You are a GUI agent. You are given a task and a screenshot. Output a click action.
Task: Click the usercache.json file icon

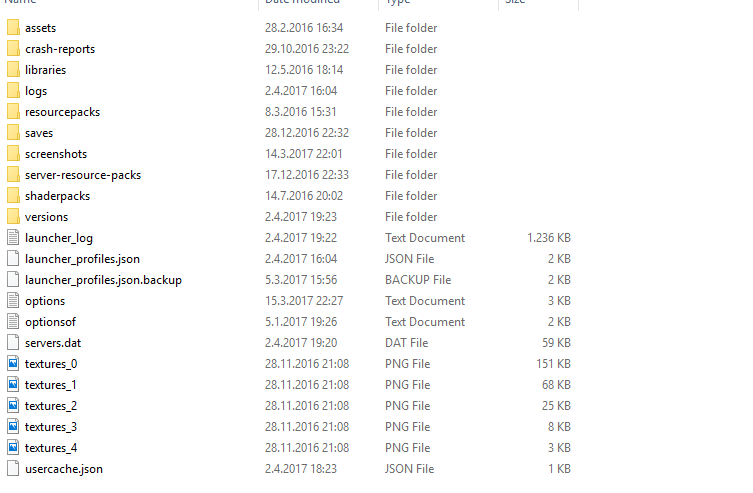point(13,469)
